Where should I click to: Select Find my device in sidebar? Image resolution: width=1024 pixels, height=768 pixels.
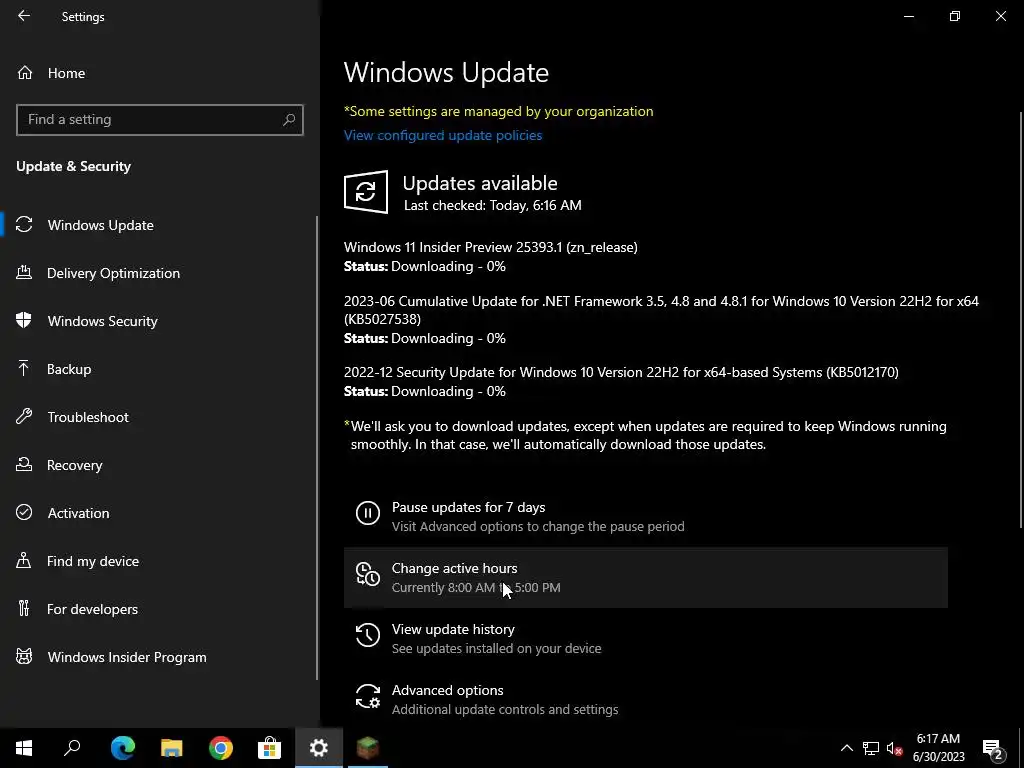[158, 561]
